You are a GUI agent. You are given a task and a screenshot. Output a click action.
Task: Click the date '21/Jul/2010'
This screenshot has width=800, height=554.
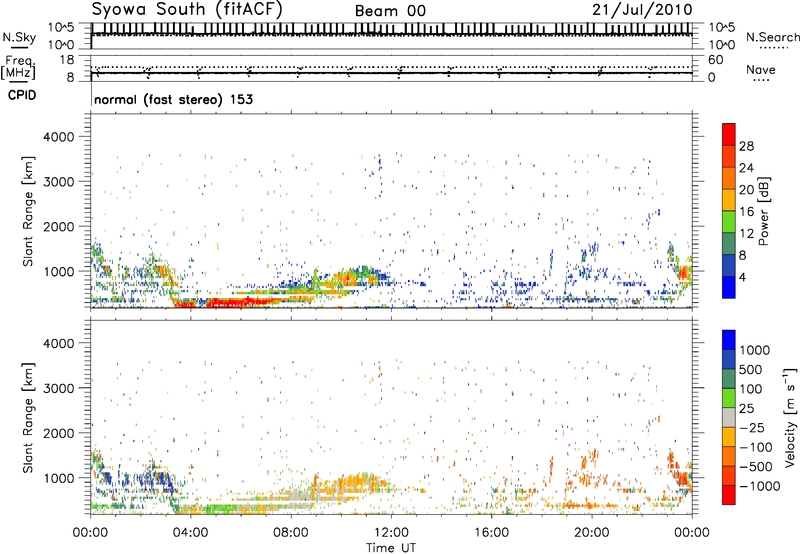tap(642, 10)
